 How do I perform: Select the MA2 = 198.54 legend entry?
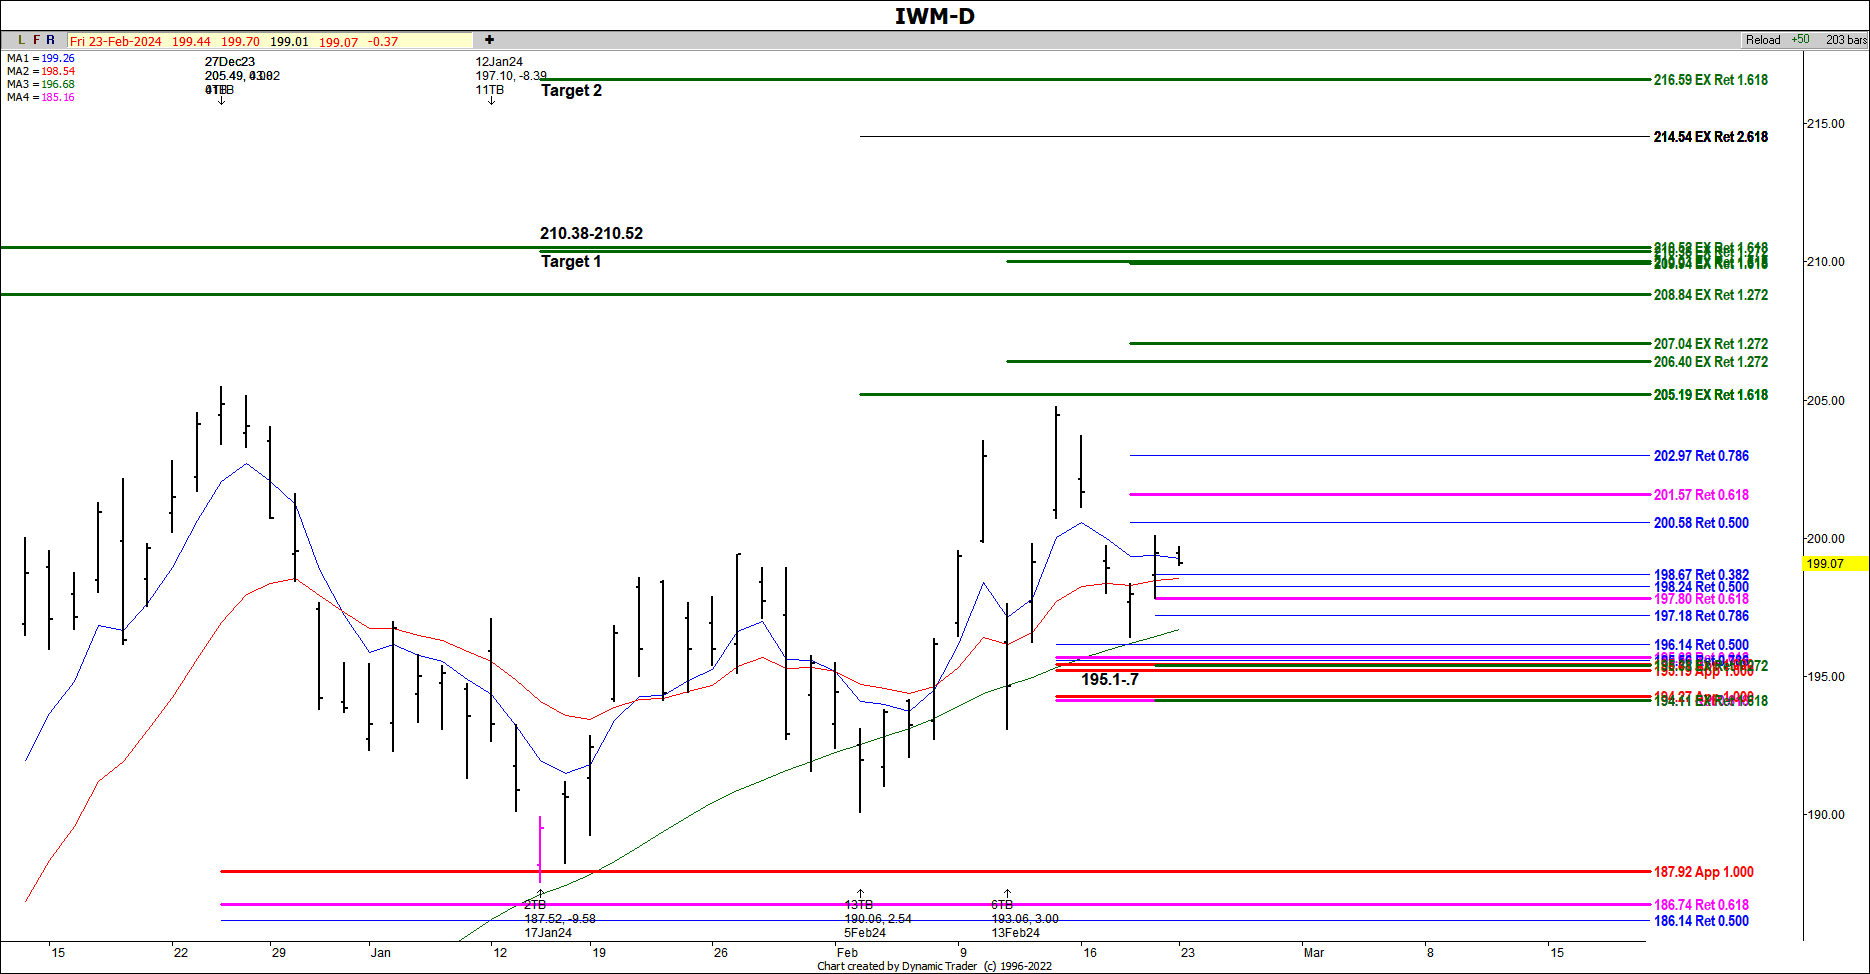coord(41,71)
